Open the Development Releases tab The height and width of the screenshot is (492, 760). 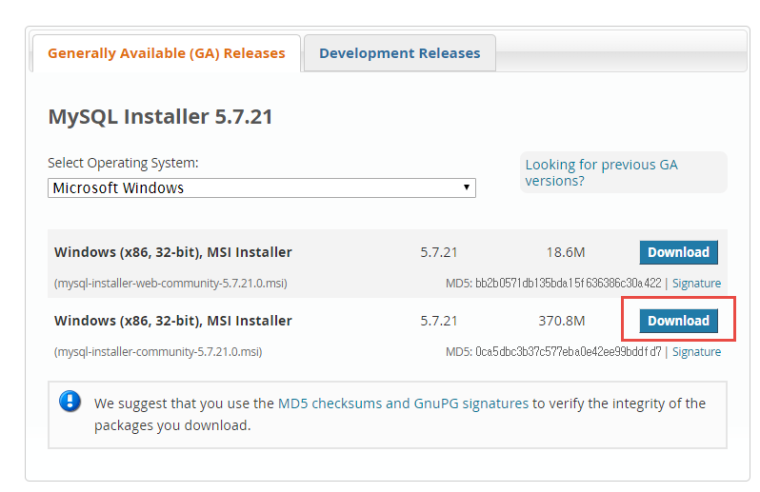coord(399,53)
